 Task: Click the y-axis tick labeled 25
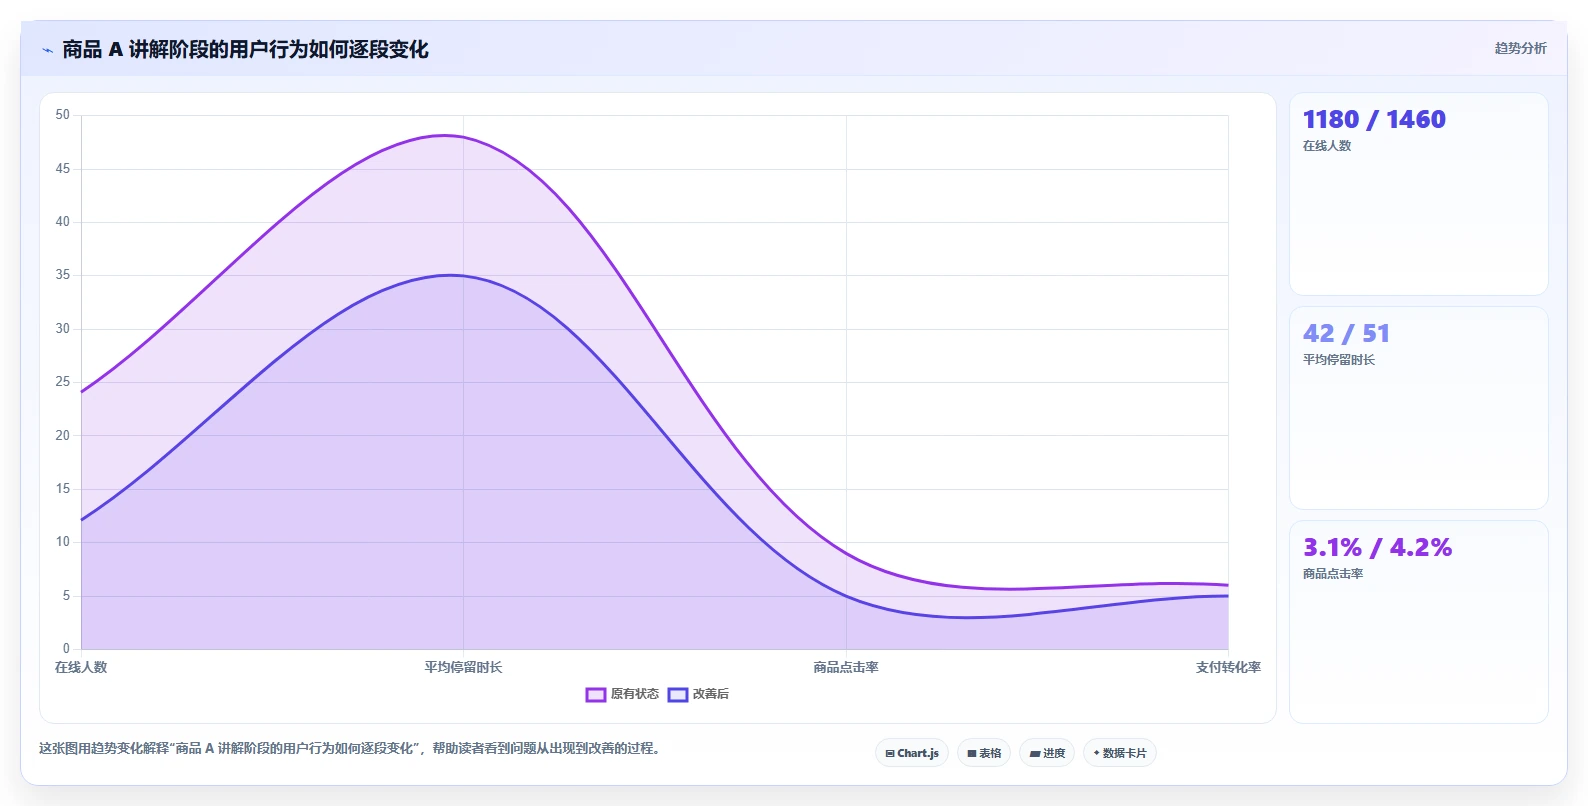click(63, 382)
